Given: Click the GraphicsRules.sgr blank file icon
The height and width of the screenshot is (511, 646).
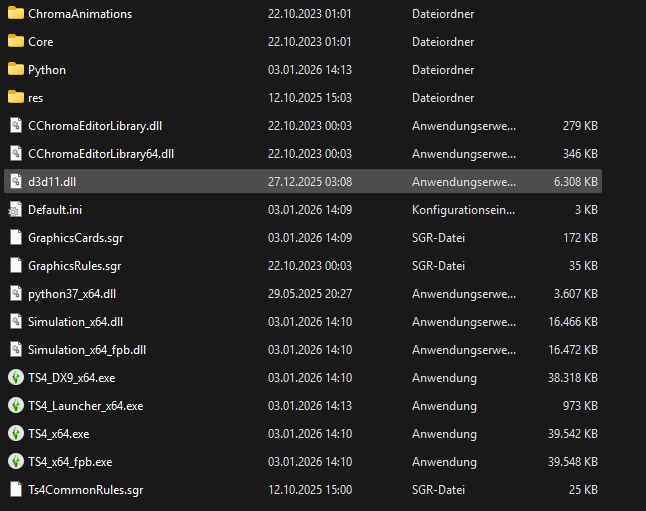Looking at the screenshot, I should [x=16, y=265].
